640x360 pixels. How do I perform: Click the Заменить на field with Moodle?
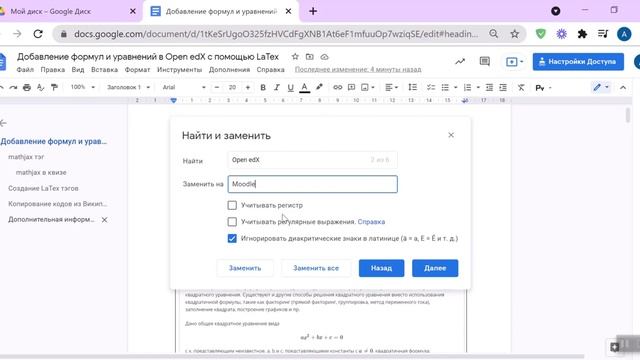pos(312,184)
